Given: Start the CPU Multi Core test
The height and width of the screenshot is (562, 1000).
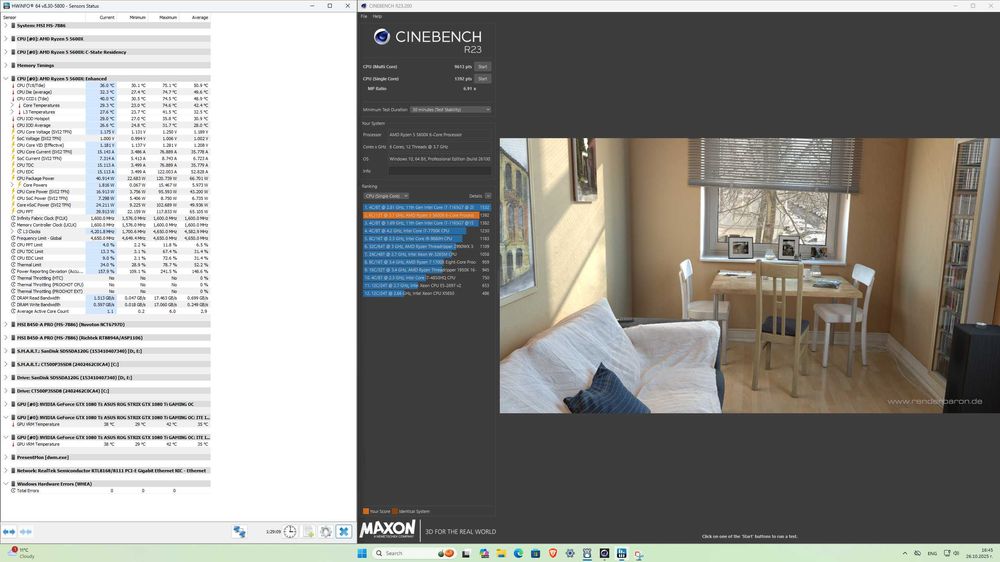Looking at the screenshot, I should click(483, 66).
